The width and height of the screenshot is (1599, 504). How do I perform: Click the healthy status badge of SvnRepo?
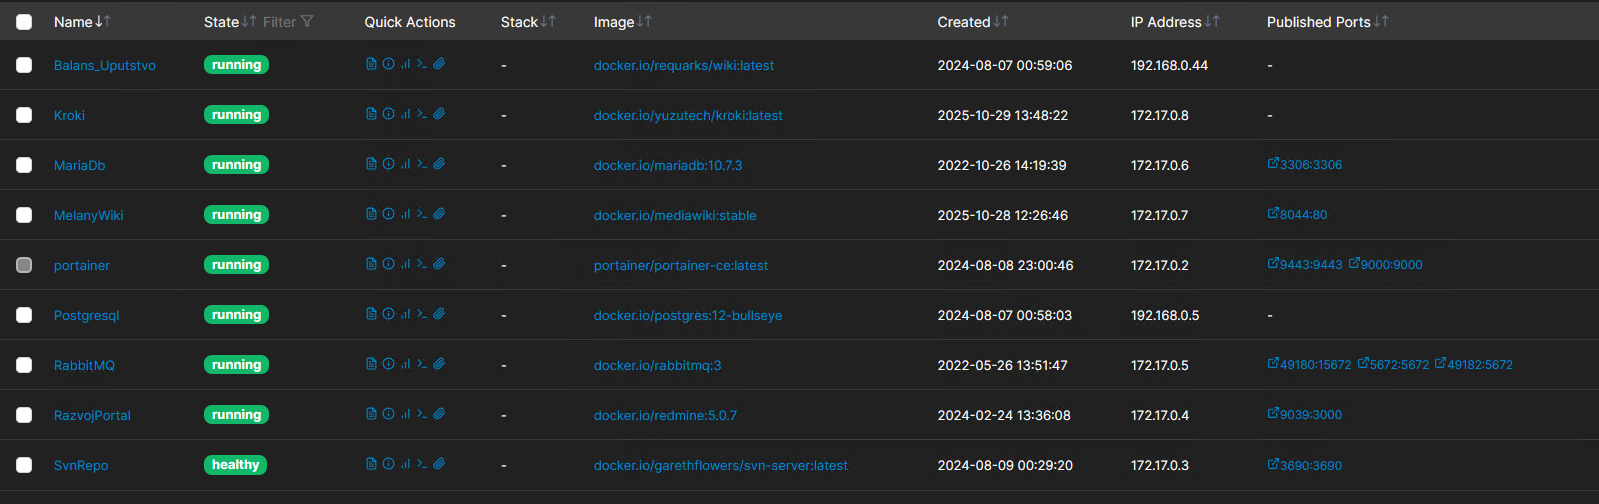pyautogui.click(x=235, y=465)
